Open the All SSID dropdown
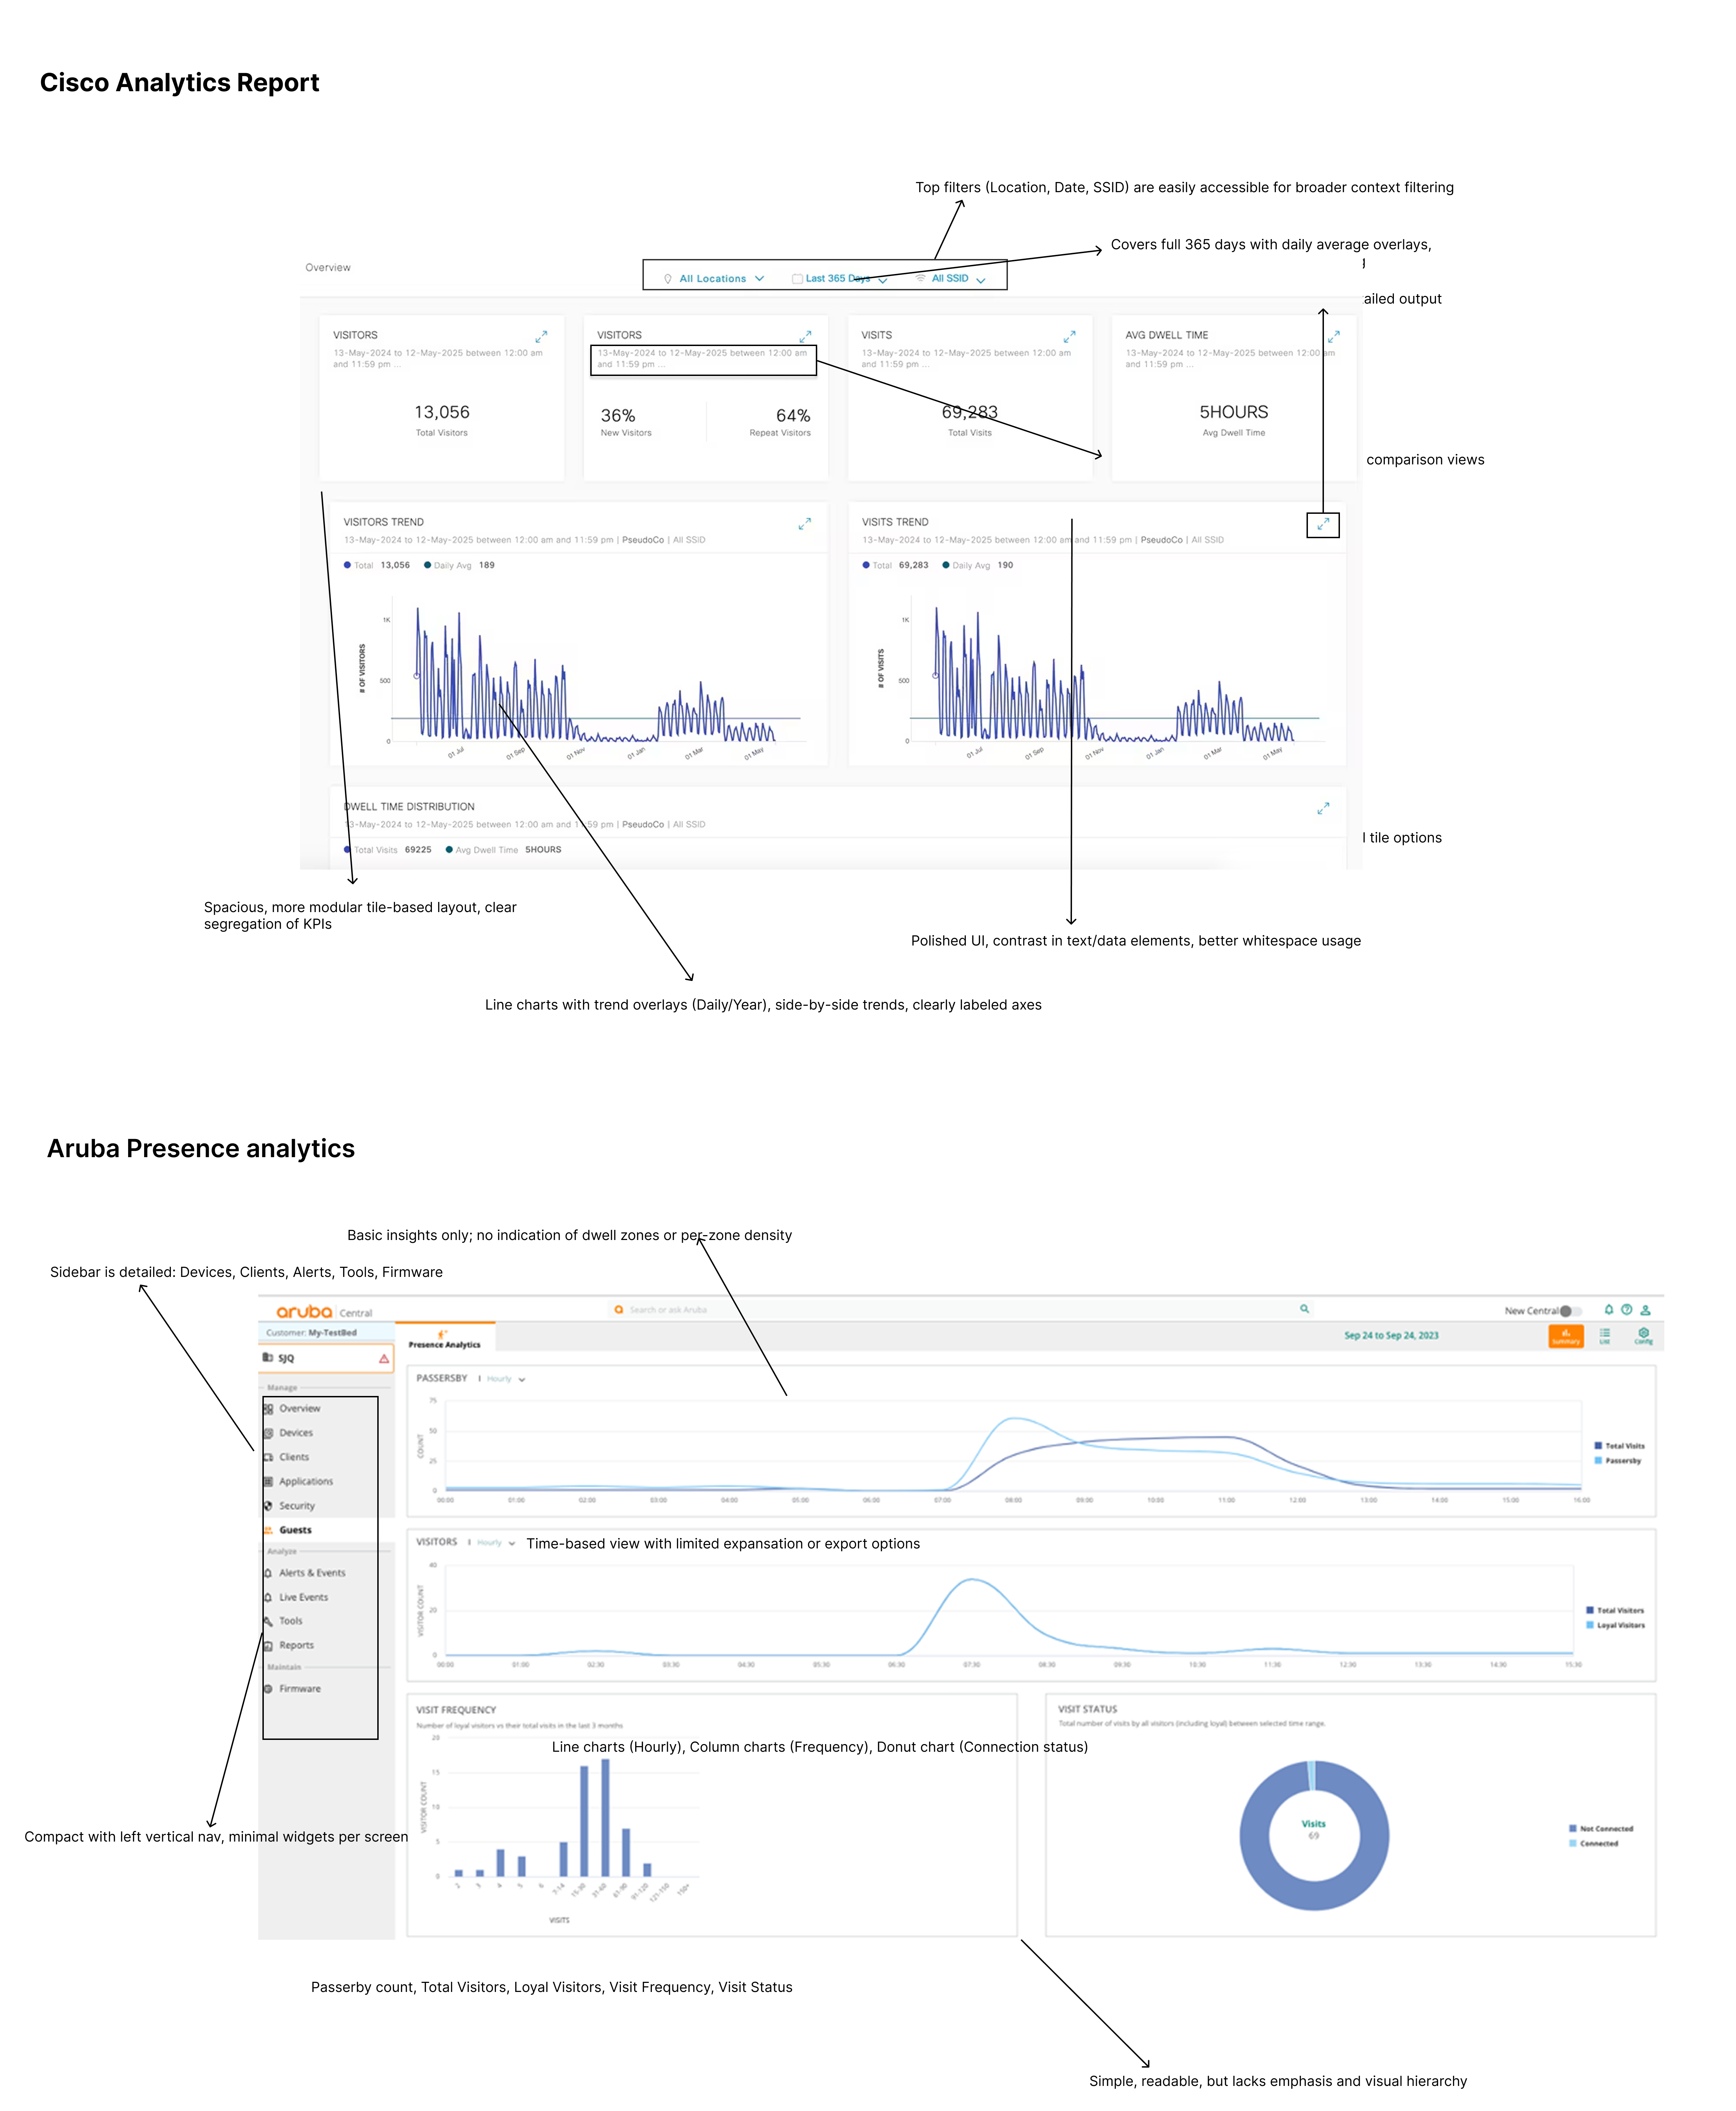1736x2111 pixels. click(951, 279)
